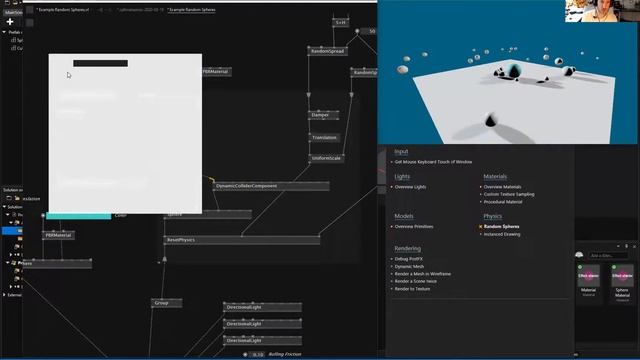Click the webcam video thumbnail
Viewport: 640px width, 360px height.
click(602, 11)
